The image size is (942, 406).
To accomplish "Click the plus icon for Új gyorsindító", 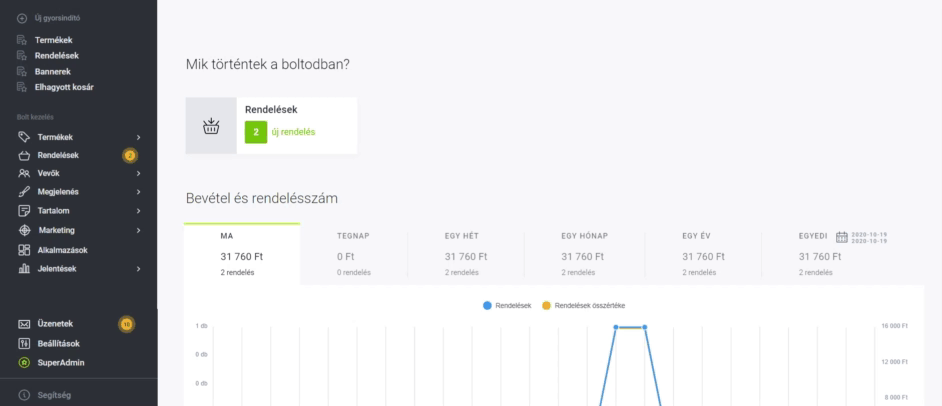I will (22, 18).
